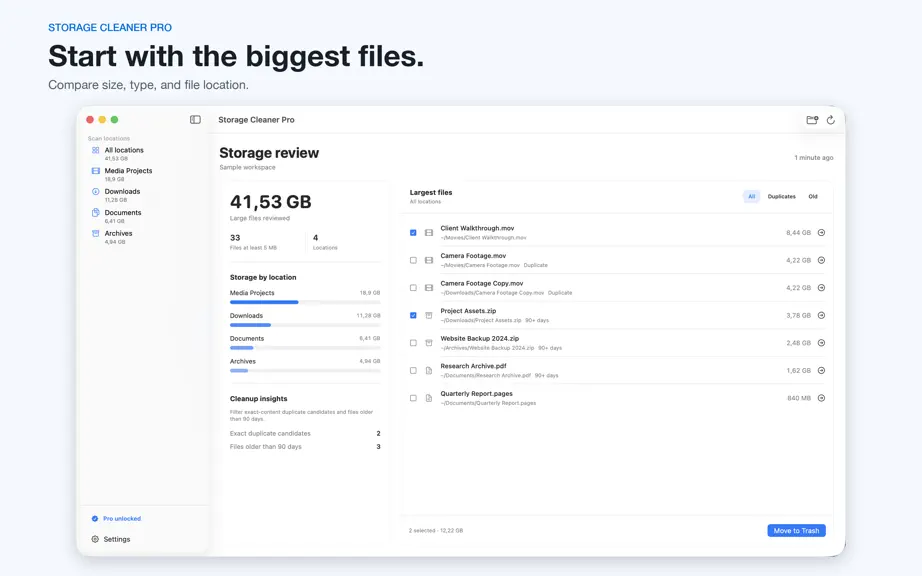
Task: Click the movie icon for Client Walkthrough.mov
Action: (x=429, y=233)
